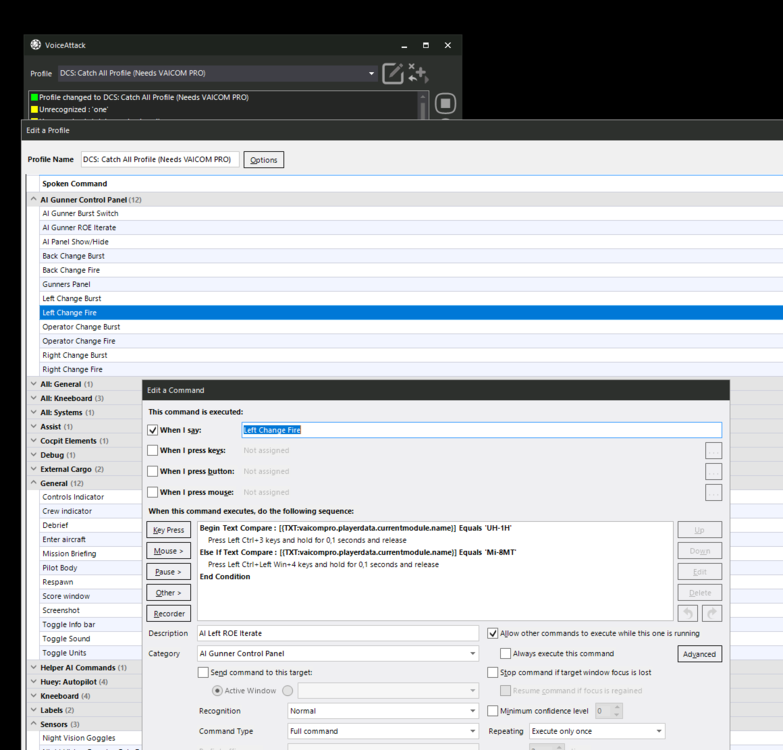The image size is (783, 750).
Task: Open the Mouse > action menu
Action: click(x=169, y=551)
